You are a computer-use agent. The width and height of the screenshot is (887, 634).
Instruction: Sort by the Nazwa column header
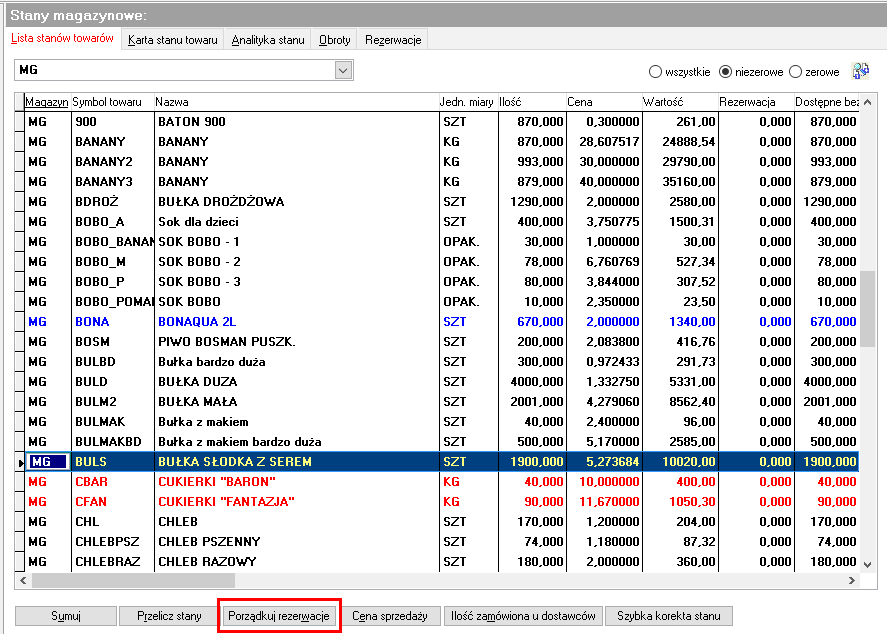[x=296, y=102]
